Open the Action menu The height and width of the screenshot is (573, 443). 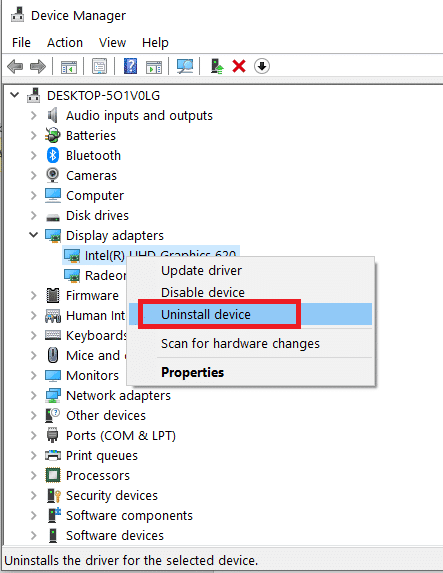[65, 43]
